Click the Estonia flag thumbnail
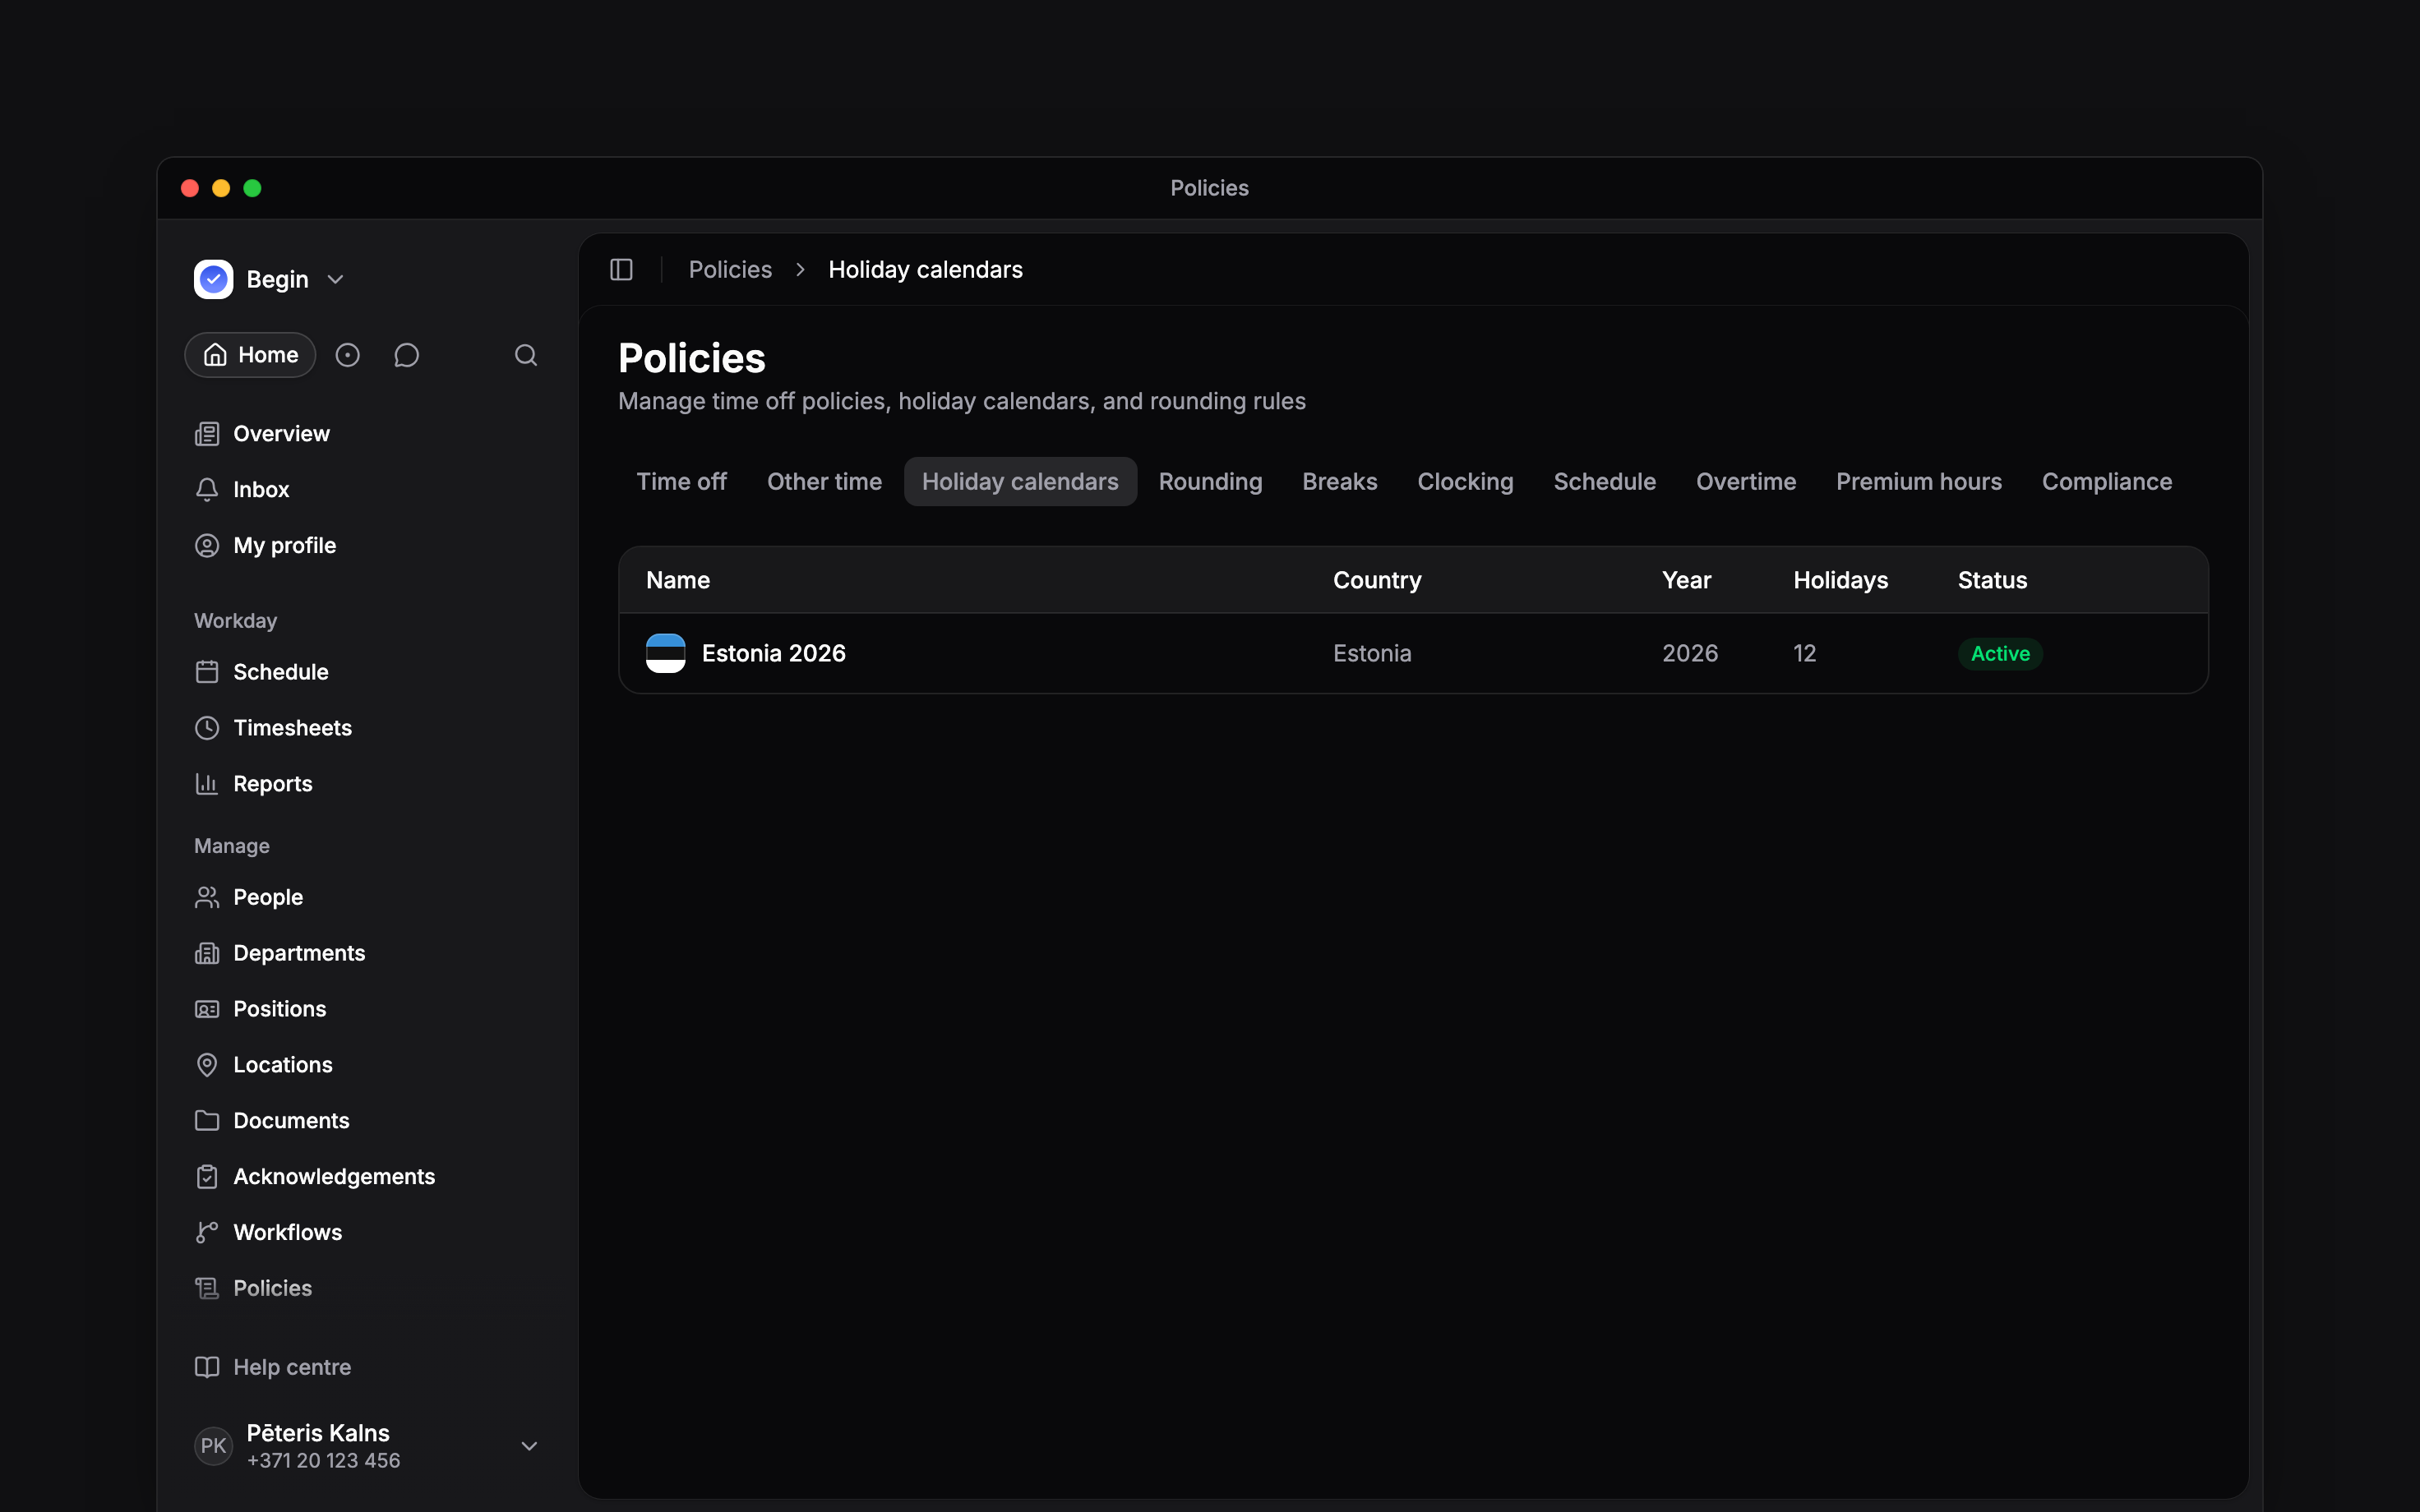2420x1512 pixels. coord(665,654)
